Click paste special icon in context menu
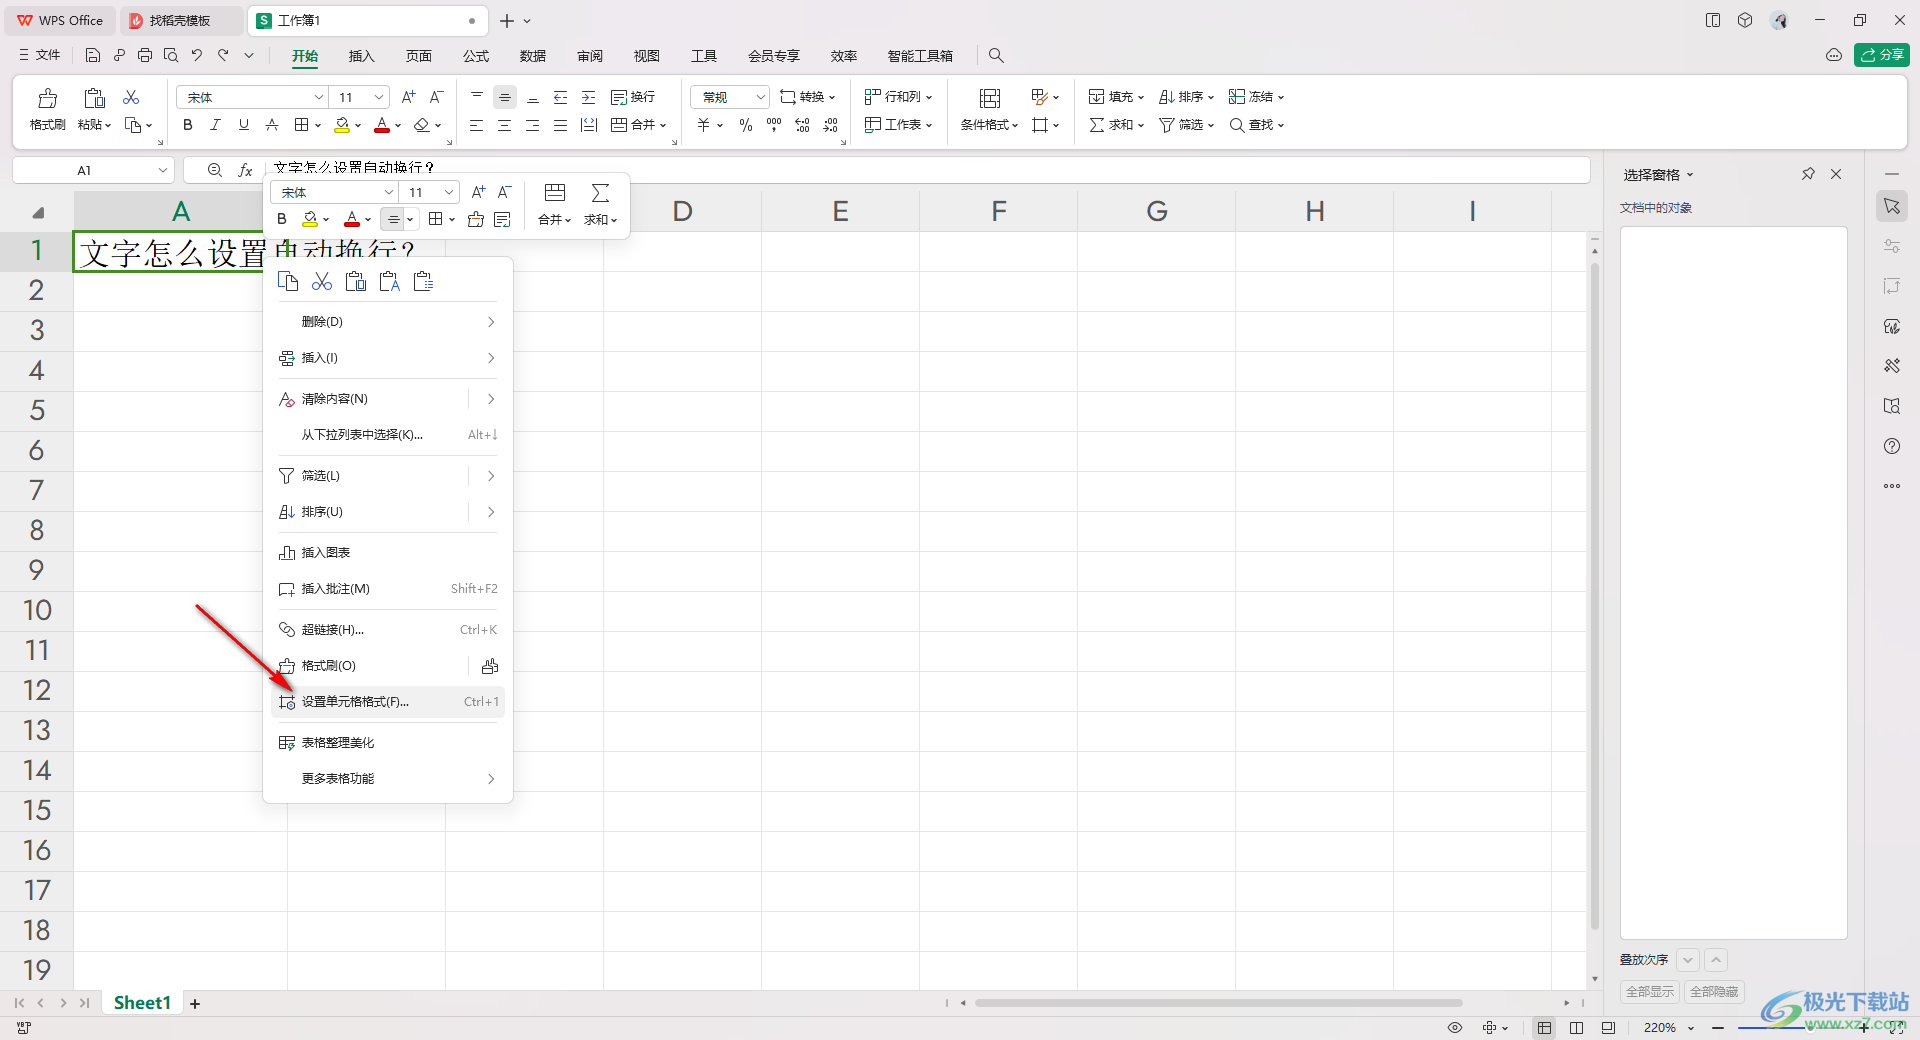The width and height of the screenshot is (1920, 1040). coord(423,282)
